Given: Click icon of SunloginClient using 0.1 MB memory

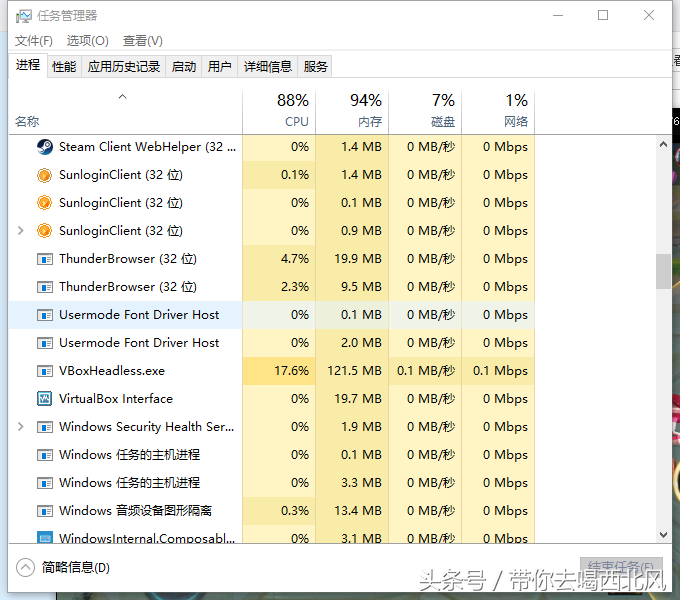Looking at the screenshot, I should 44,203.
